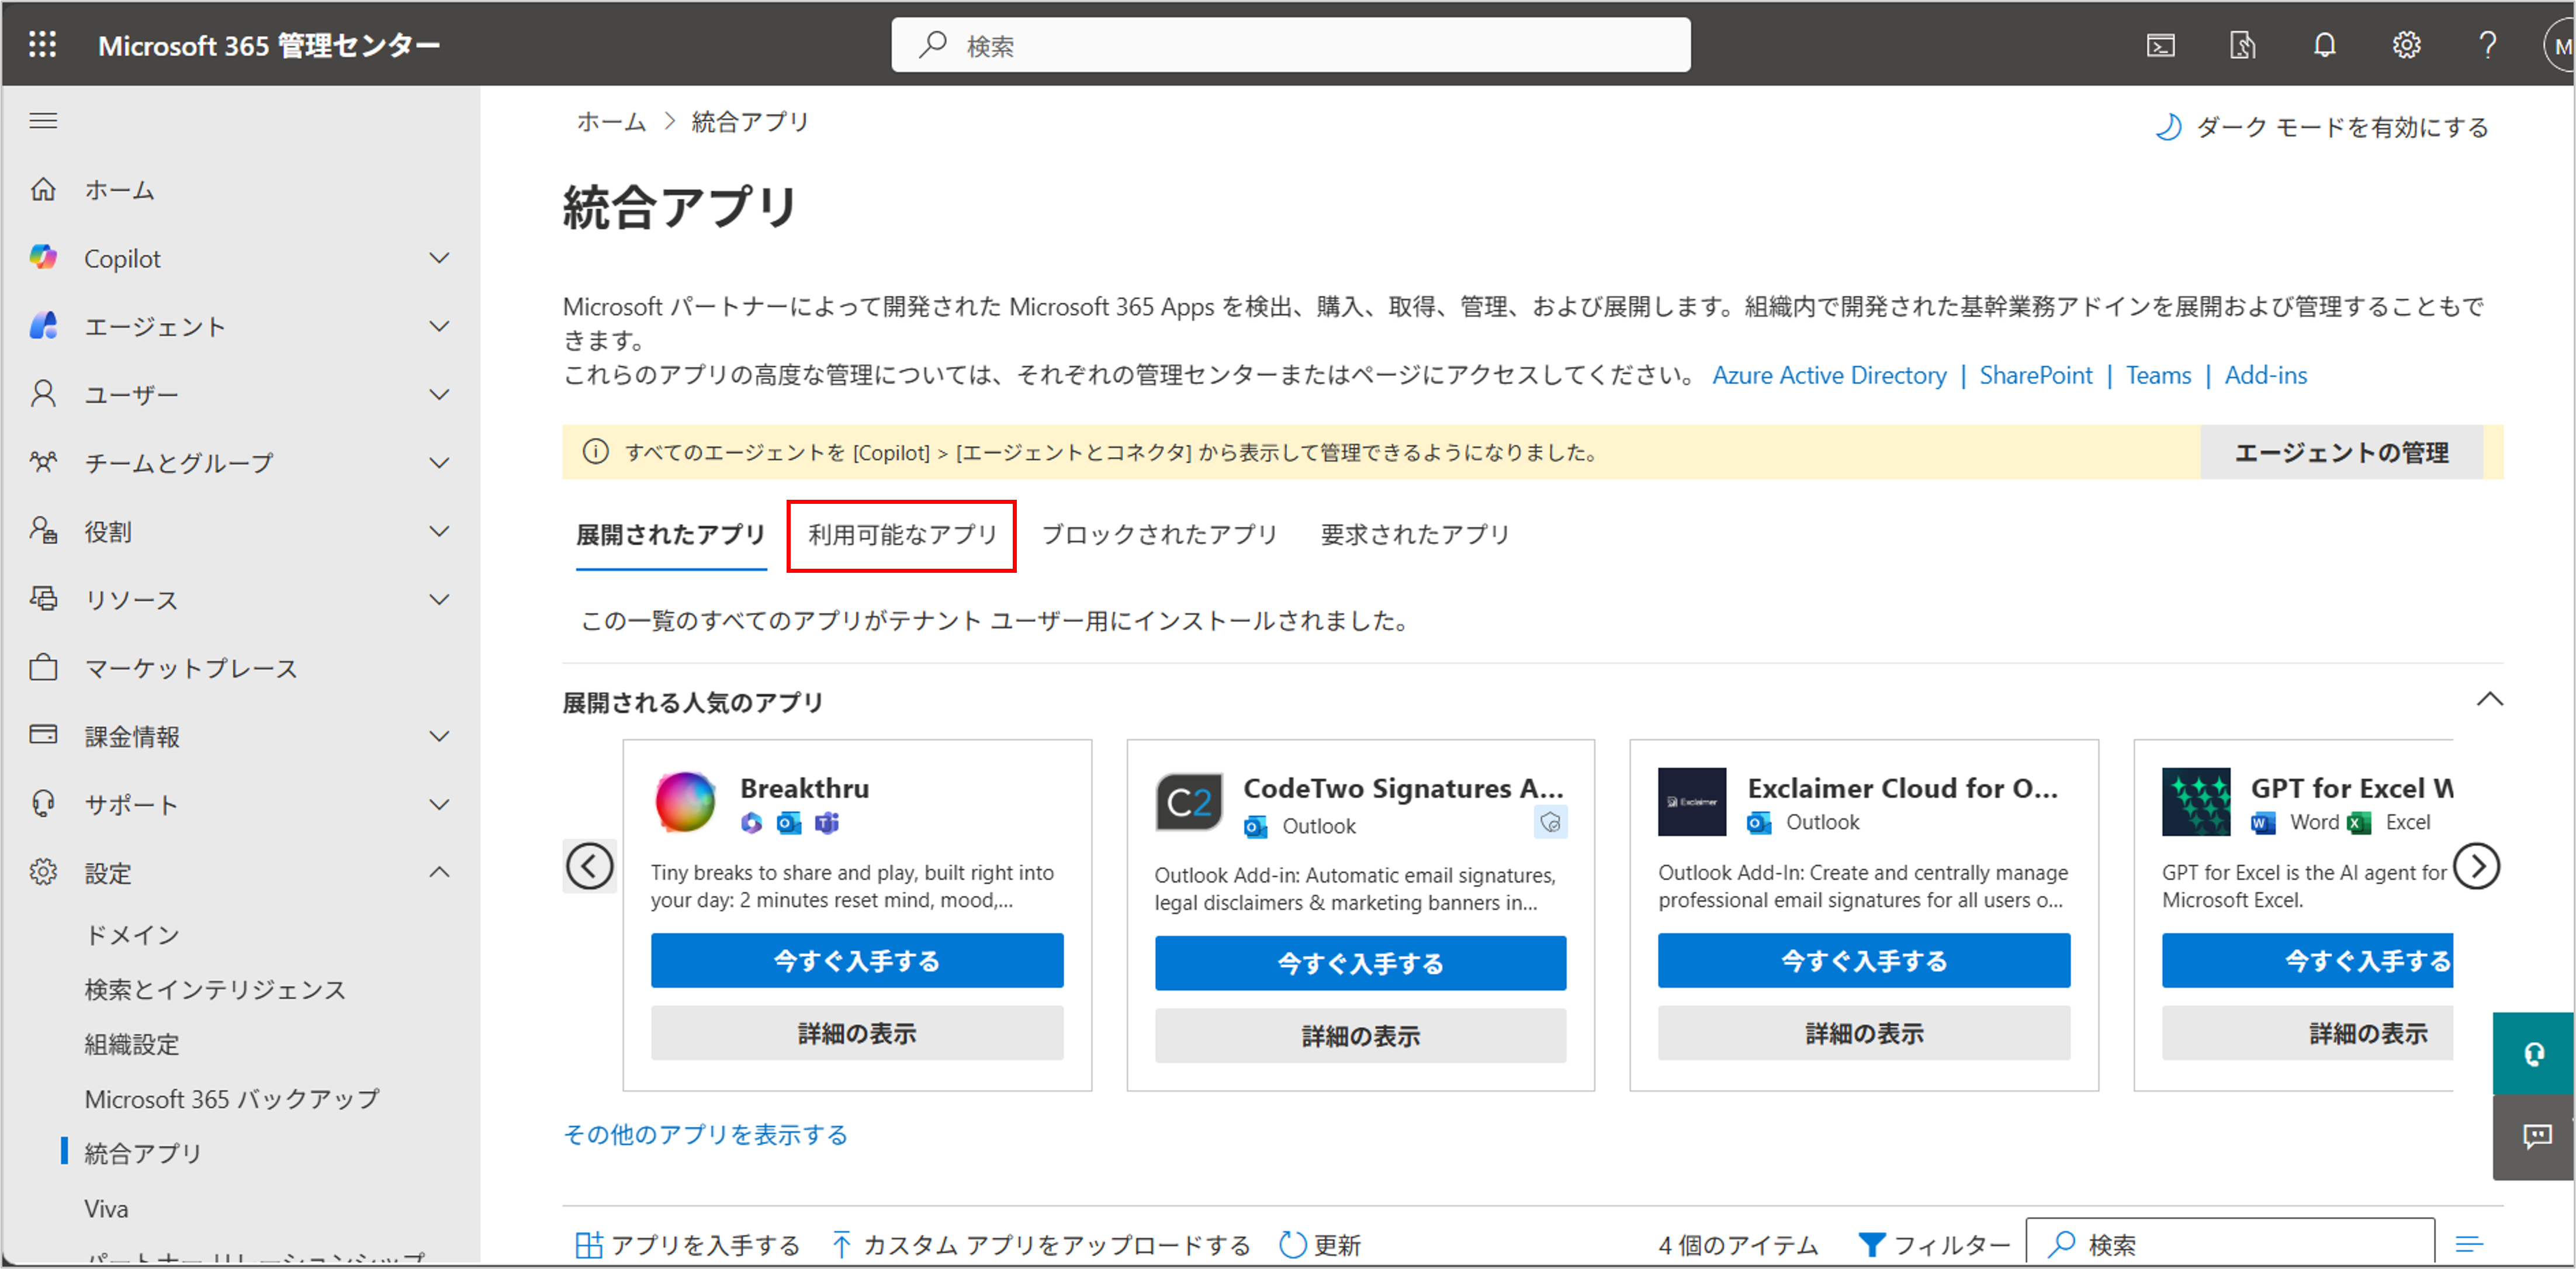This screenshot has width=2576, height=1269.
Task: Open the app launcher waffle icon
Action: (42, 45)
